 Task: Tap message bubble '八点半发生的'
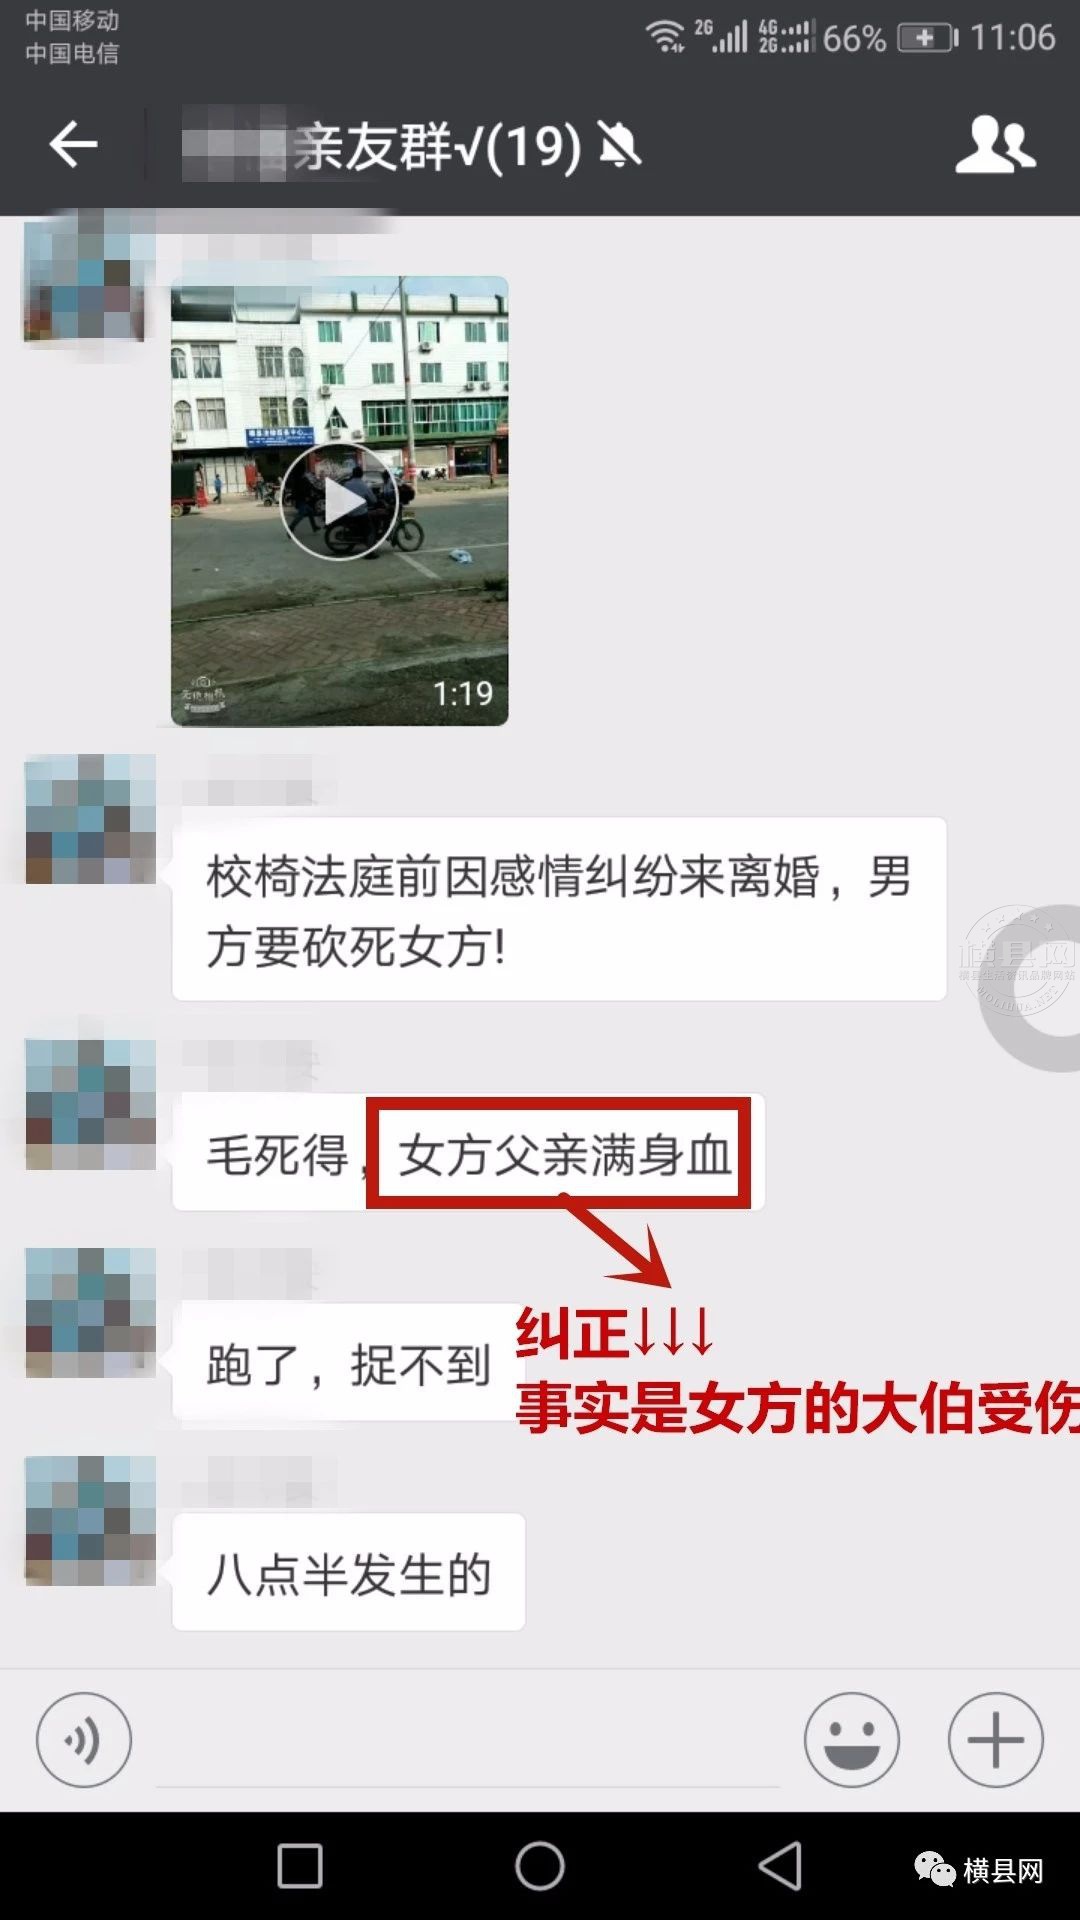(x=349, y=1573)
